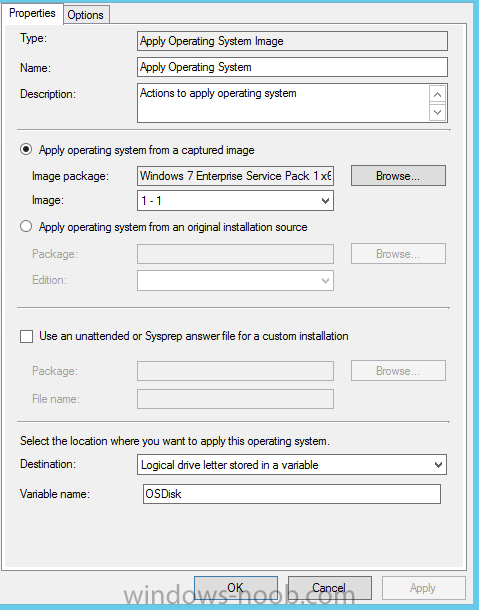Click the Image package field showing Windows 7

235,176
